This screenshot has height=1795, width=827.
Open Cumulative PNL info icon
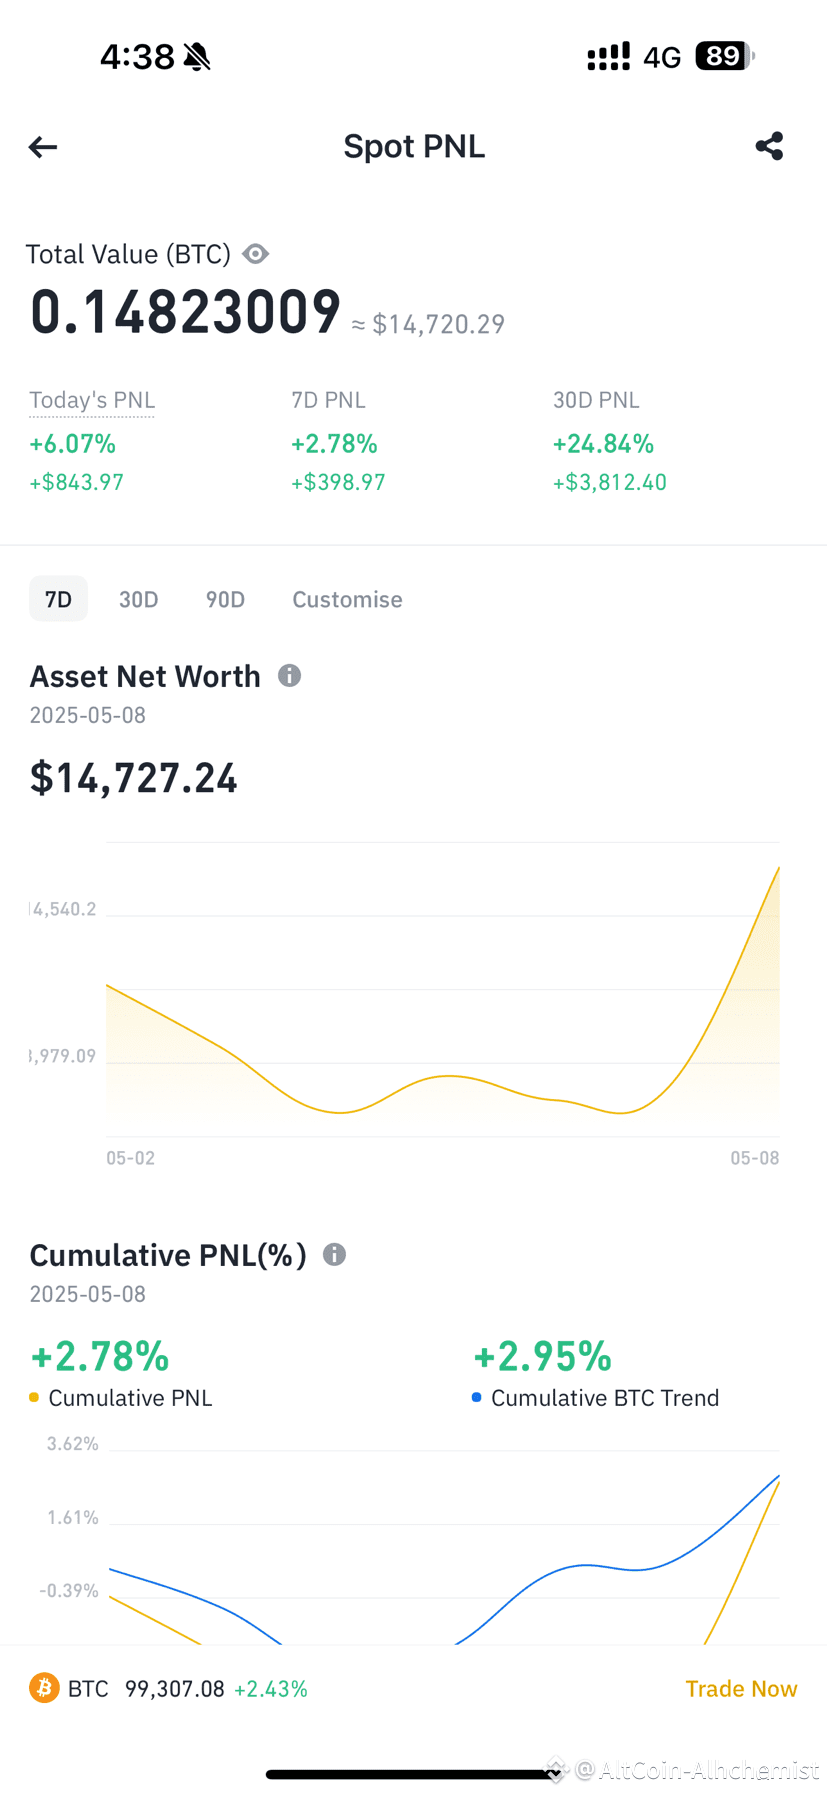click(x=335, y=1255)
